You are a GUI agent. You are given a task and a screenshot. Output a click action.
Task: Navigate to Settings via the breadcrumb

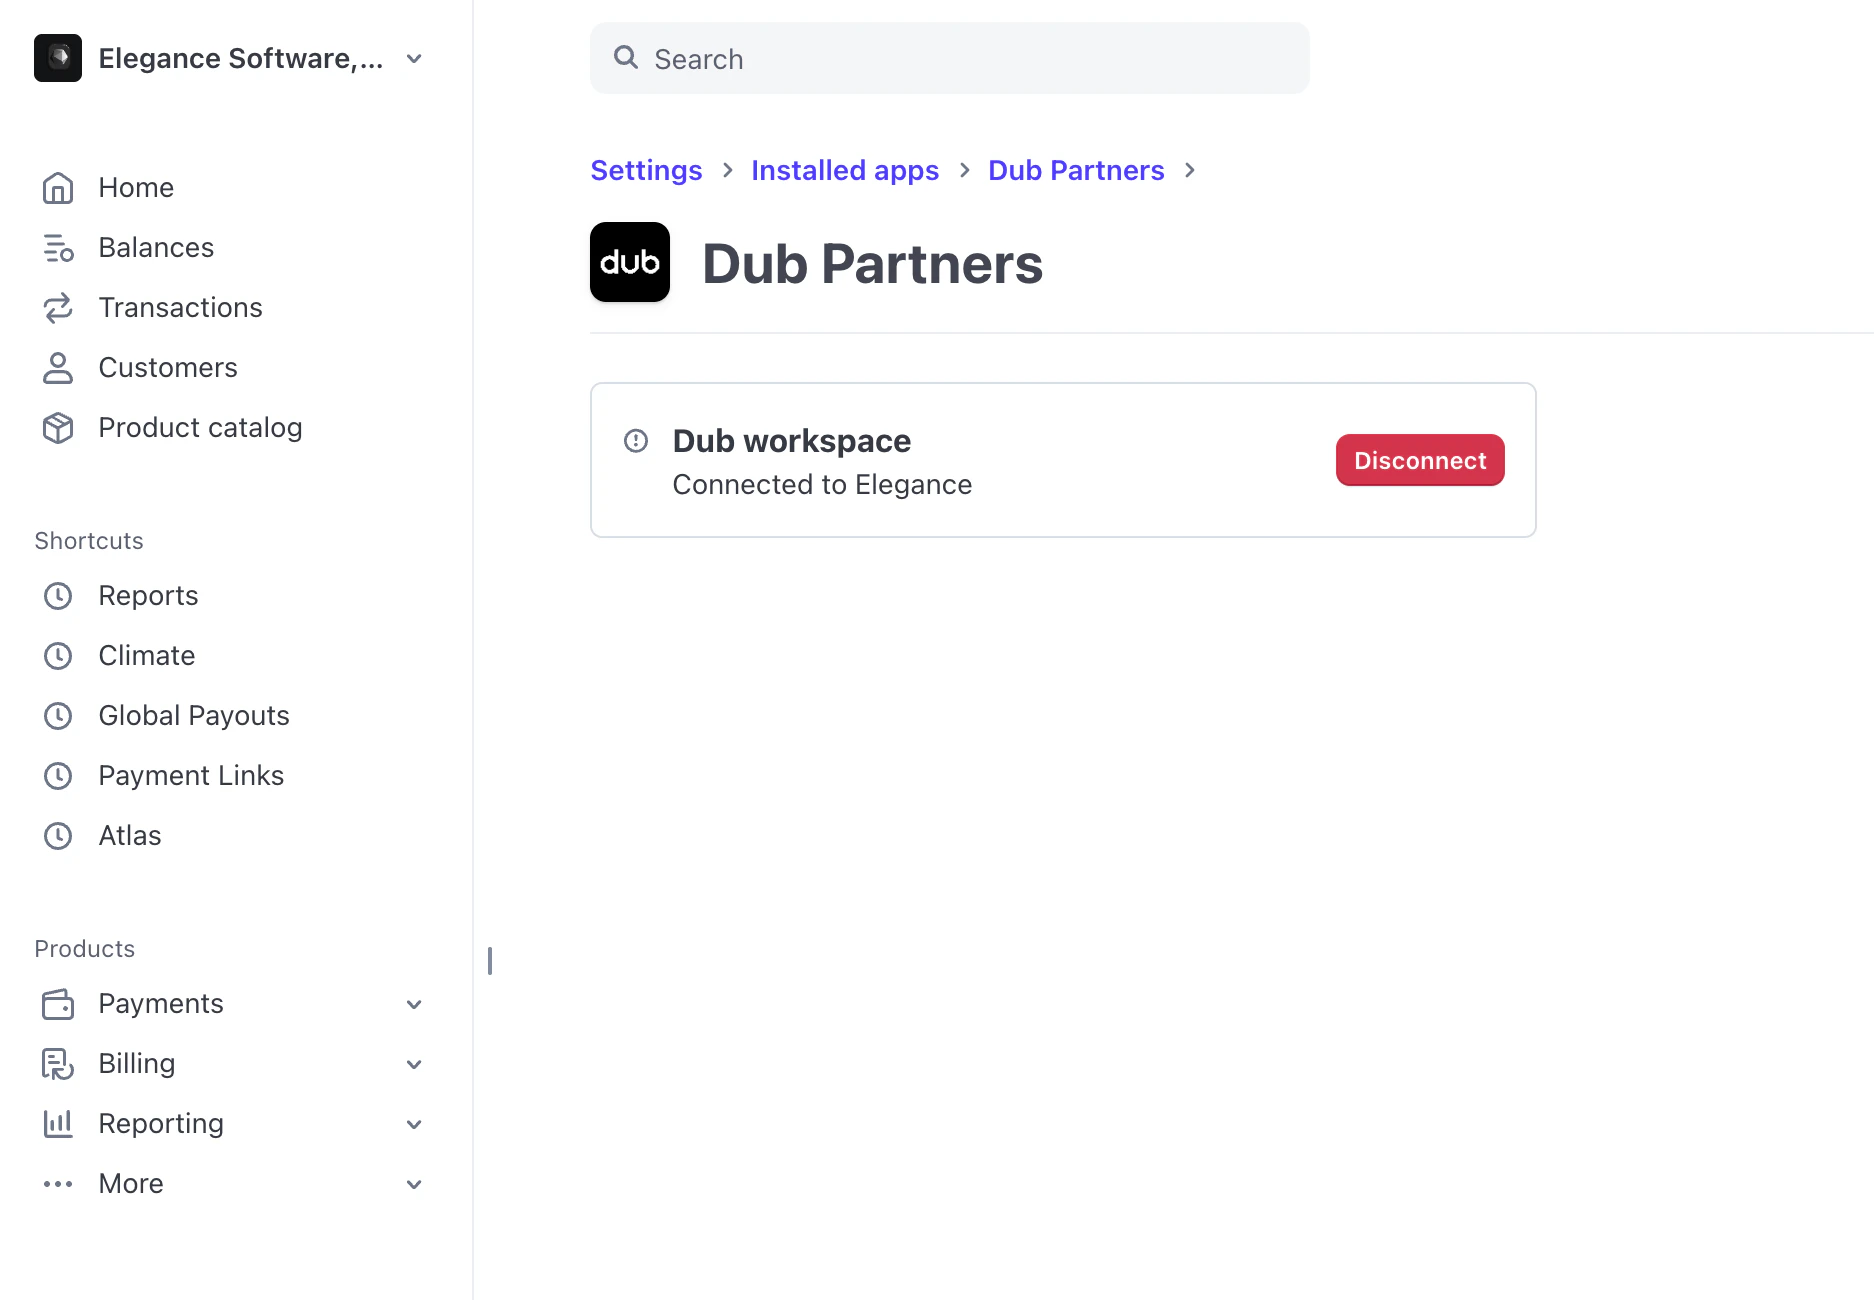click(646, 170)
